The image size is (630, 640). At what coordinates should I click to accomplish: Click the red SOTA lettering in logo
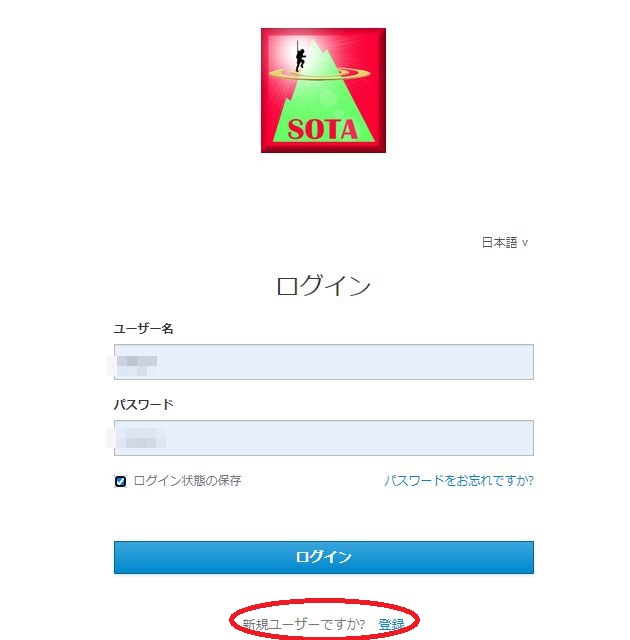click(x=322, y=130)
